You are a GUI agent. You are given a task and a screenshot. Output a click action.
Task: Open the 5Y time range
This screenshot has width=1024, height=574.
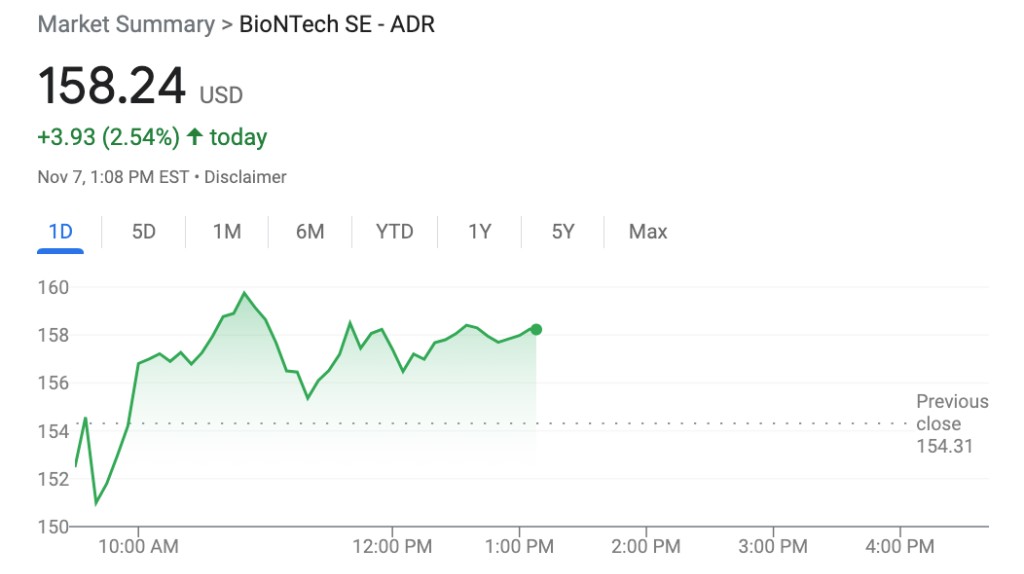click(x=563, y=232)
